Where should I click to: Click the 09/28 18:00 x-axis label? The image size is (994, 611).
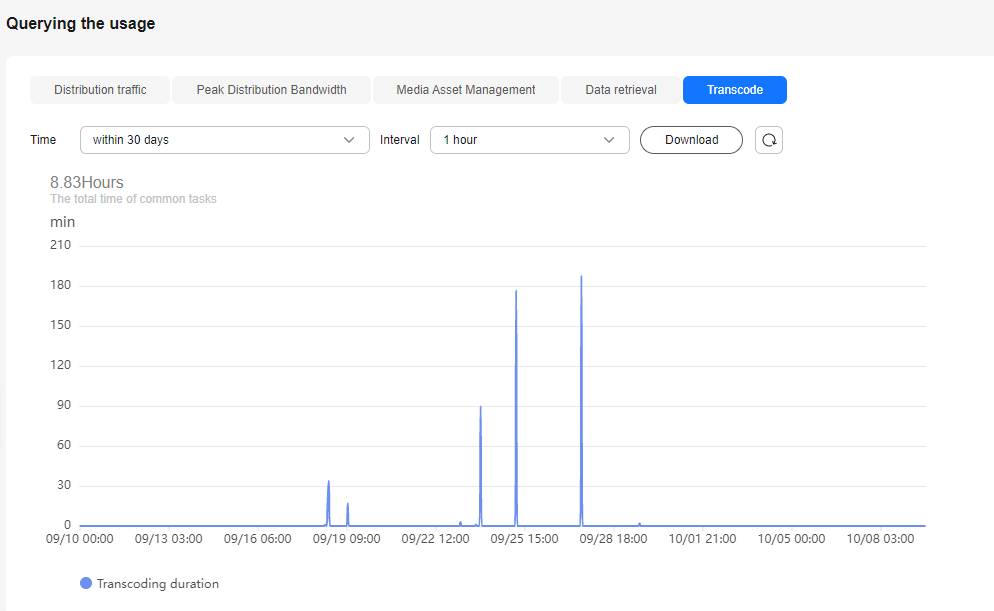[613, 539]
